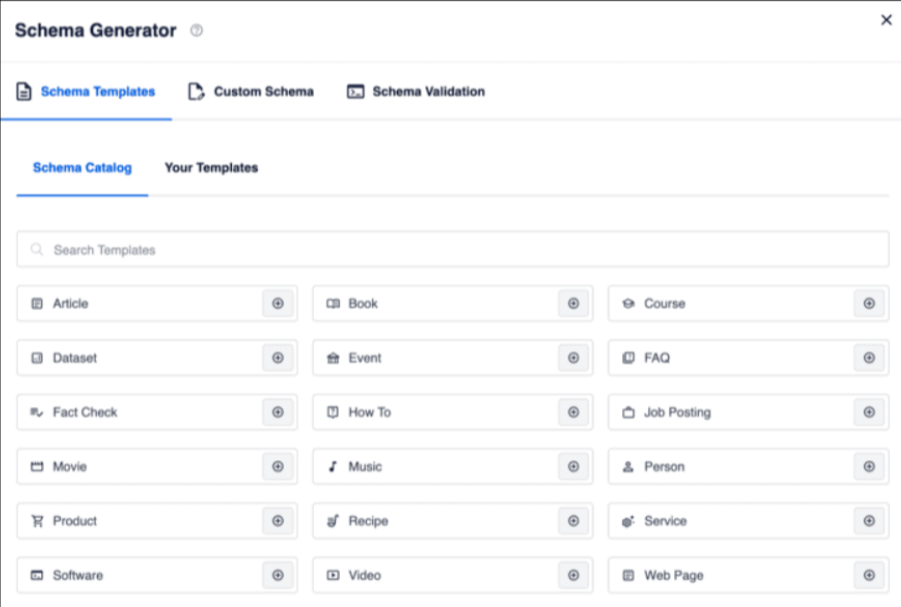Add the Web Page schema template

869,575
